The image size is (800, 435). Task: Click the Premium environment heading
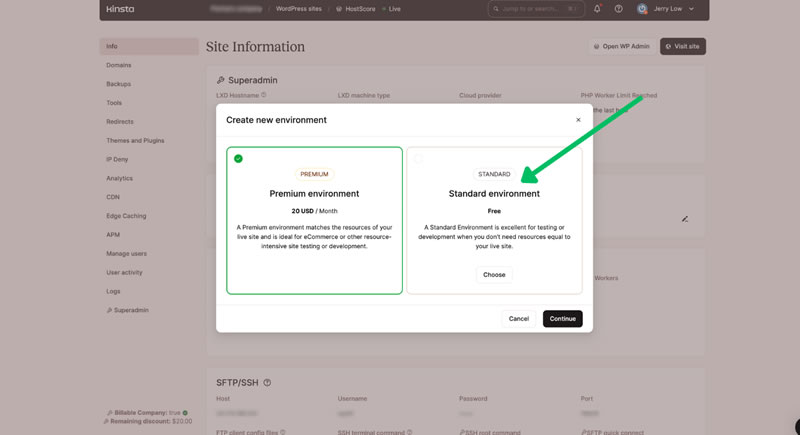[314, 194]
